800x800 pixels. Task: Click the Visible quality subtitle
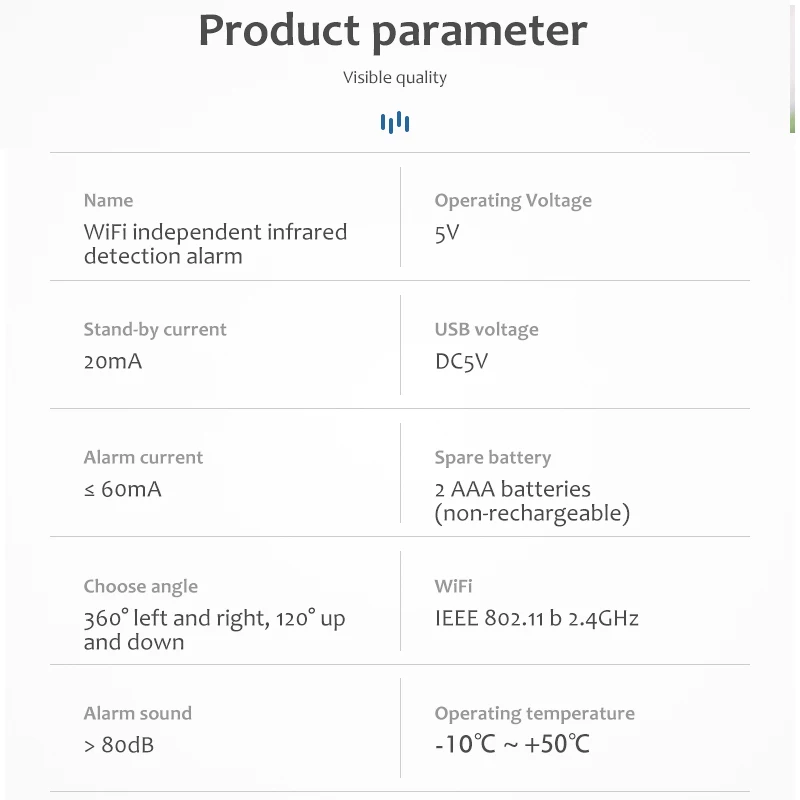coord(395,78)
